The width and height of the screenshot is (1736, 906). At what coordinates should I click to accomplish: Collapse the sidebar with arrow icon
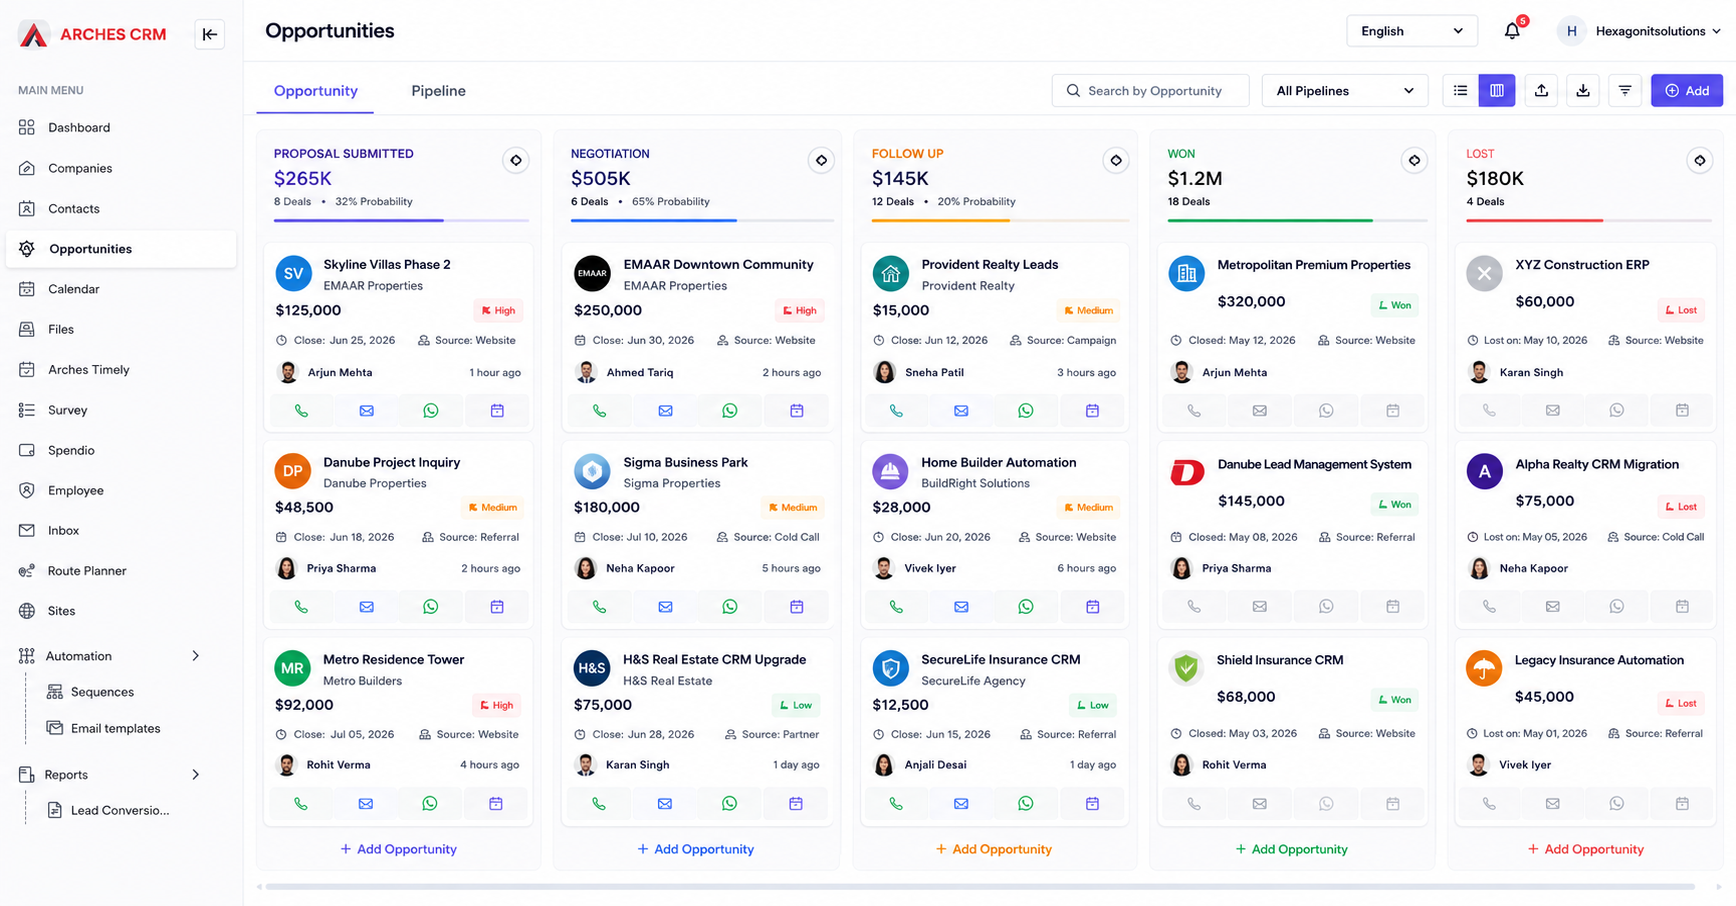click(x=209, y=34)
